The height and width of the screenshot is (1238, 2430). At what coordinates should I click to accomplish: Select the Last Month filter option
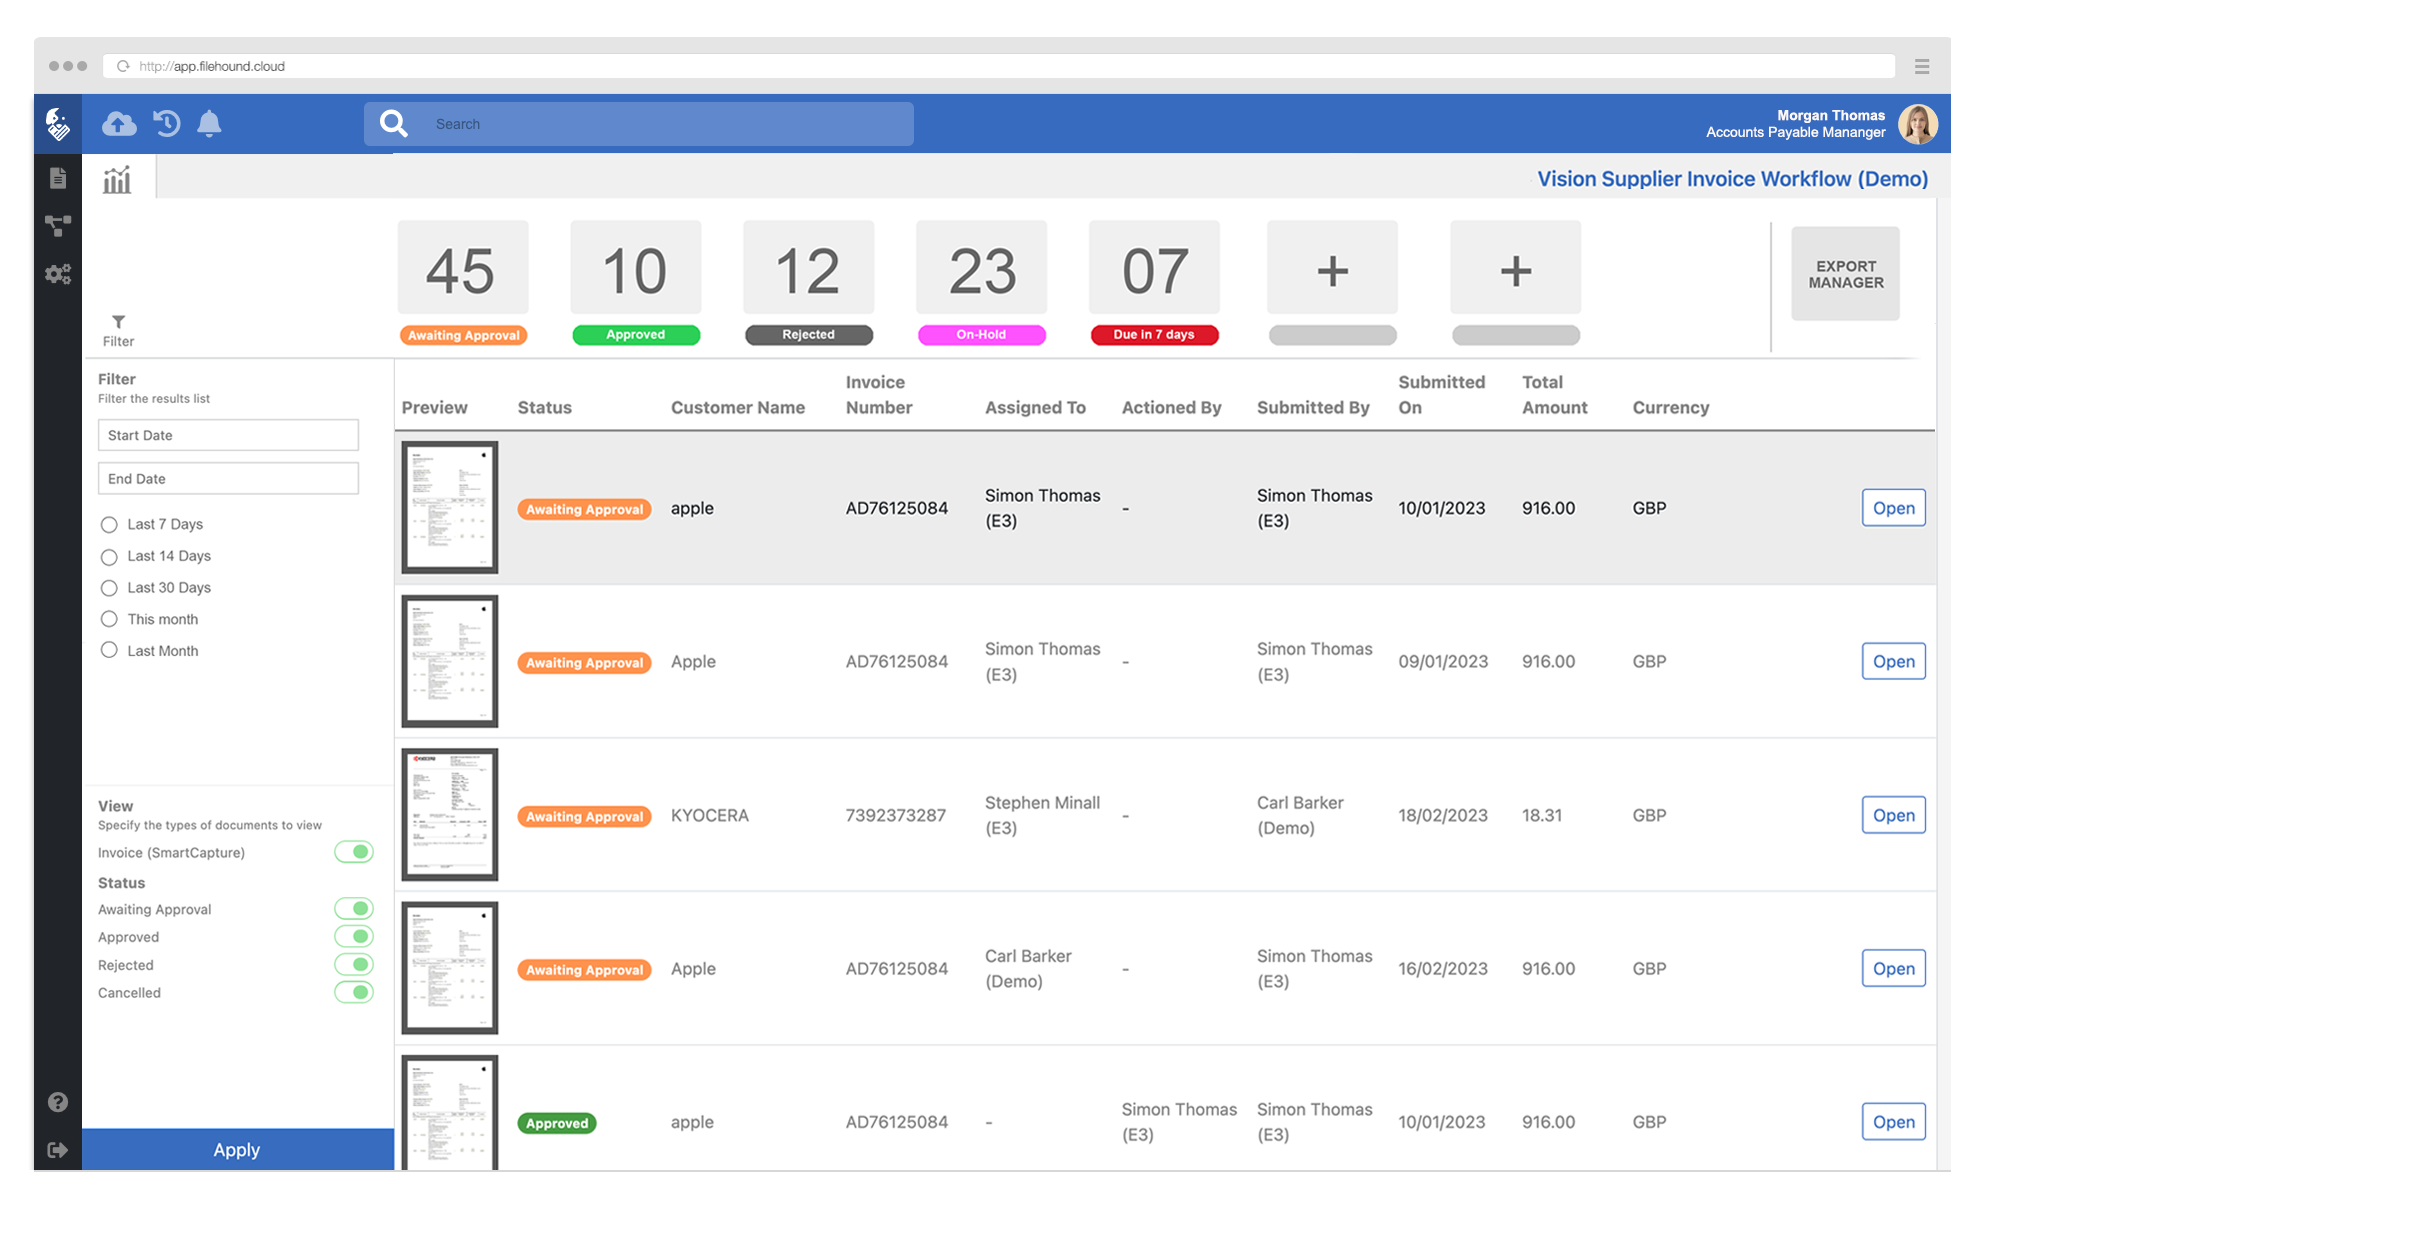pyautogui.click(x=110, y=650)
